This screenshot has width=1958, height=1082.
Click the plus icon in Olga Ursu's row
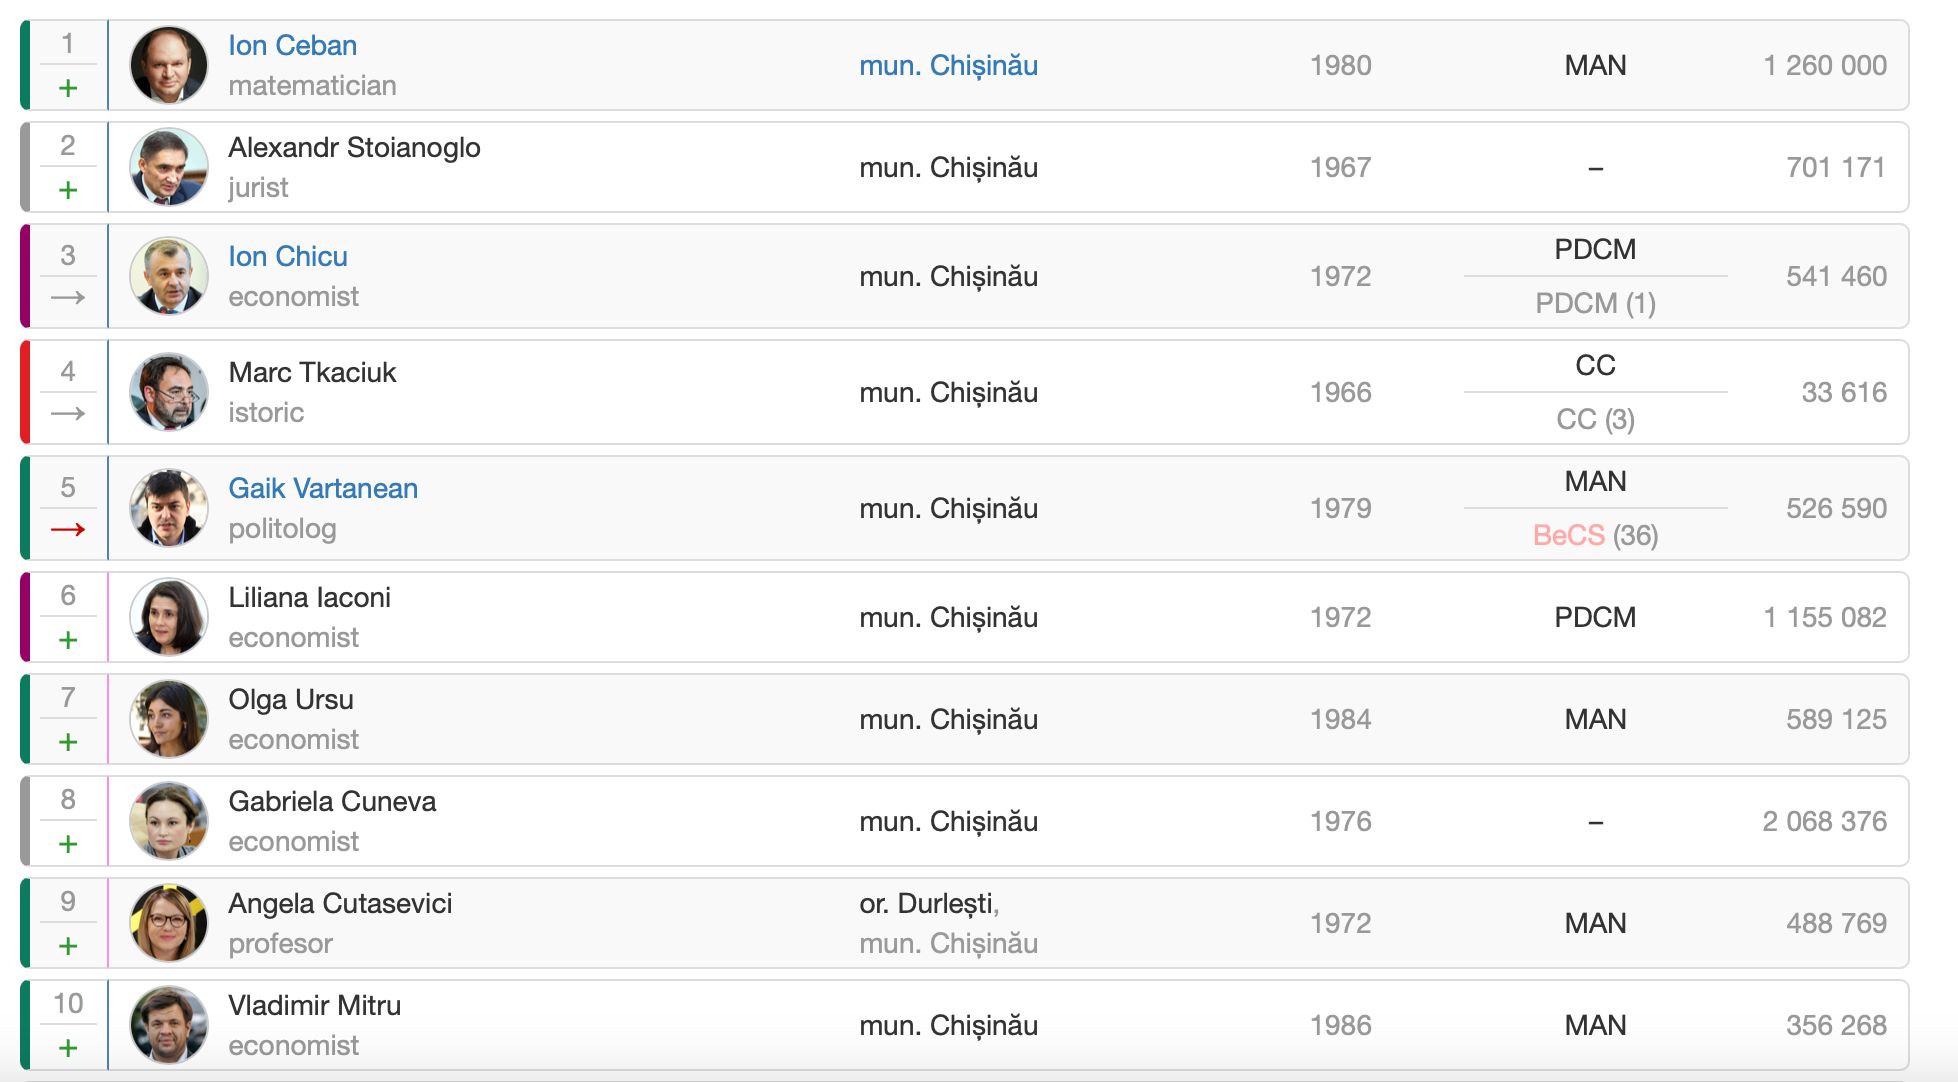68,742
